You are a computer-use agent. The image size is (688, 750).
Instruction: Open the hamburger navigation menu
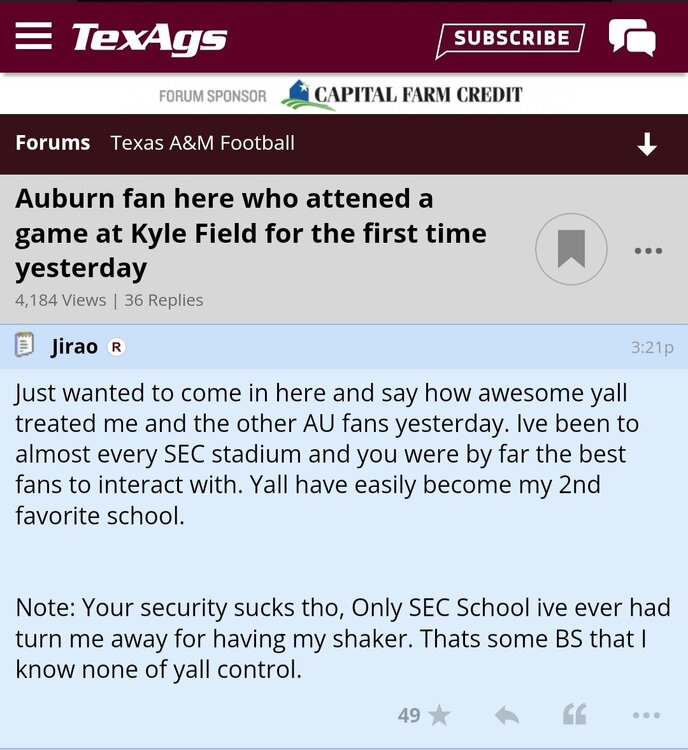pos(34,37)
